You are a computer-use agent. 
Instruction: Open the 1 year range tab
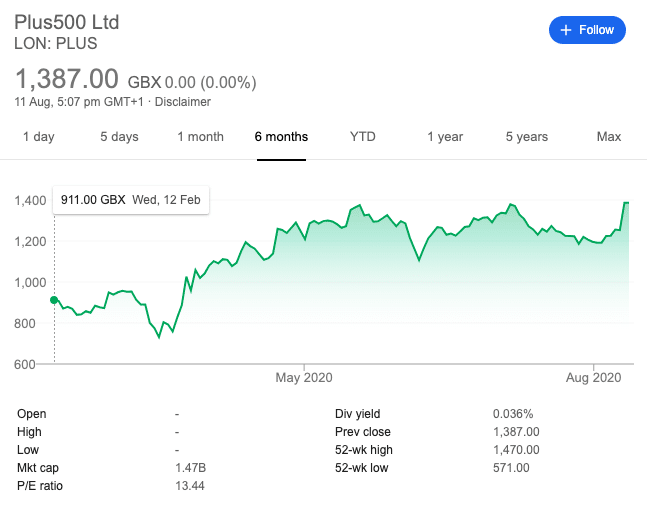[x=444, y=137]
